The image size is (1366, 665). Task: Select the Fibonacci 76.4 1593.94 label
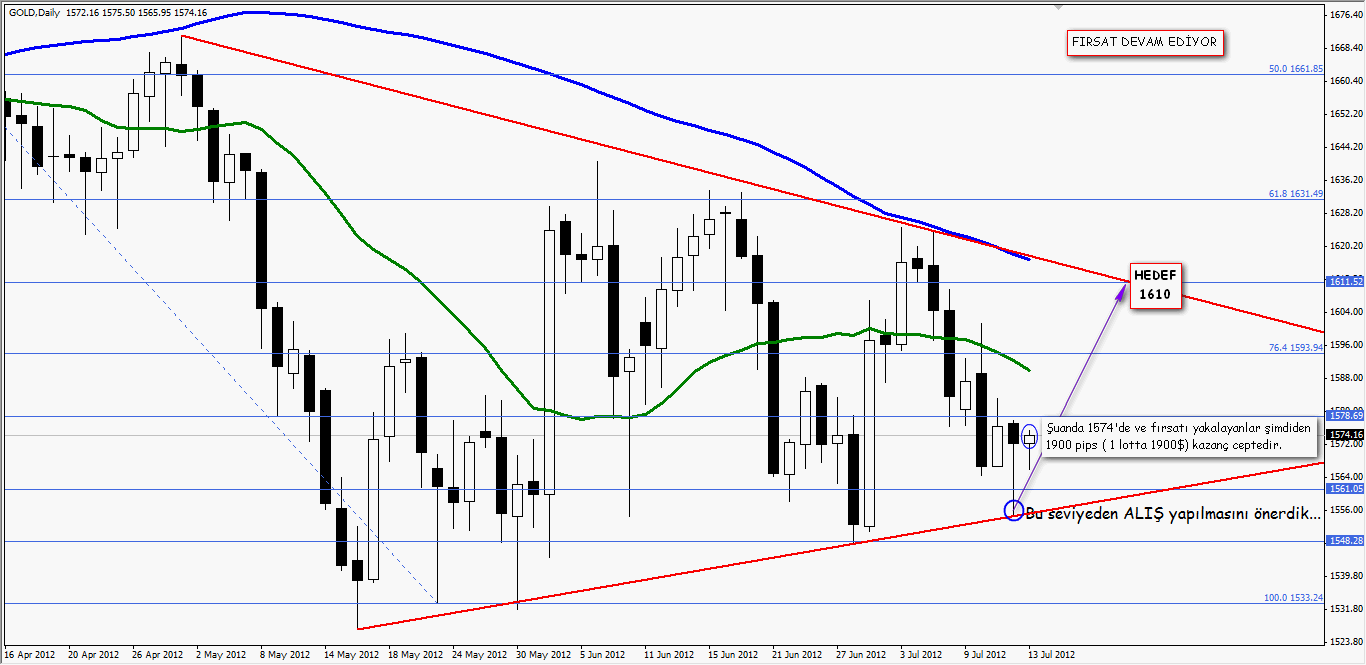(x=1295, y=348)
